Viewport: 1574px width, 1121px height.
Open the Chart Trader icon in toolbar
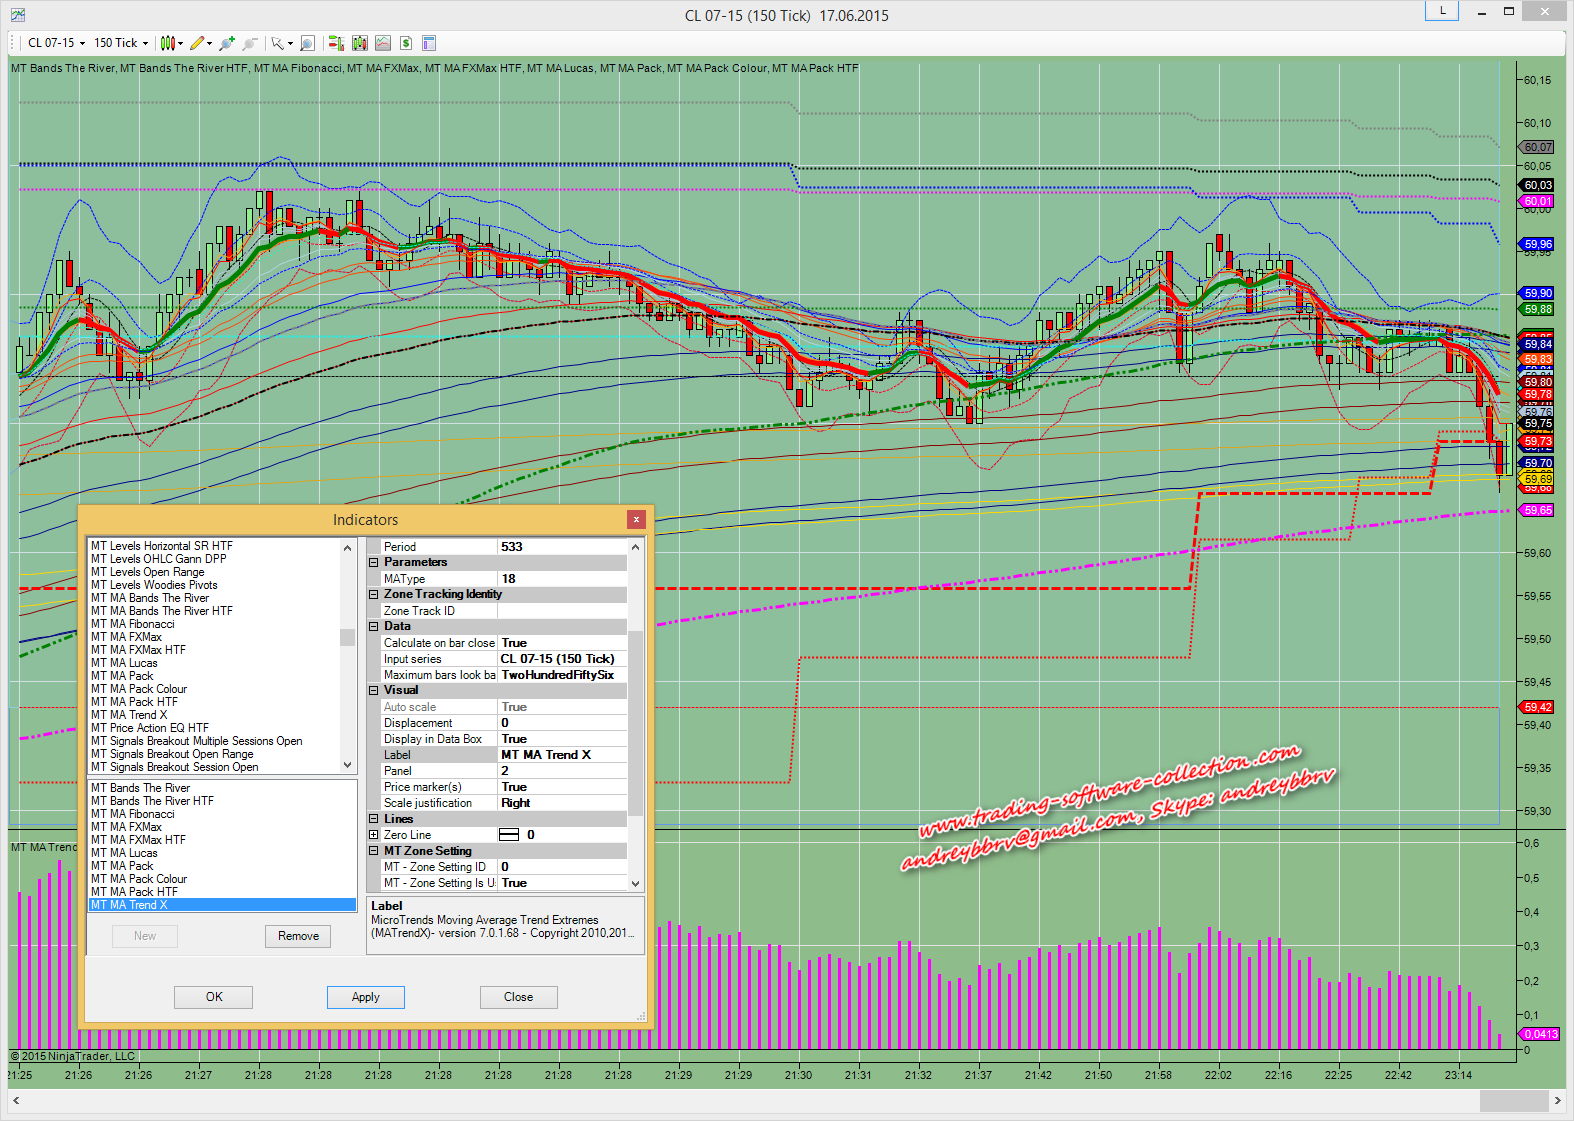[x=336, y=43]
